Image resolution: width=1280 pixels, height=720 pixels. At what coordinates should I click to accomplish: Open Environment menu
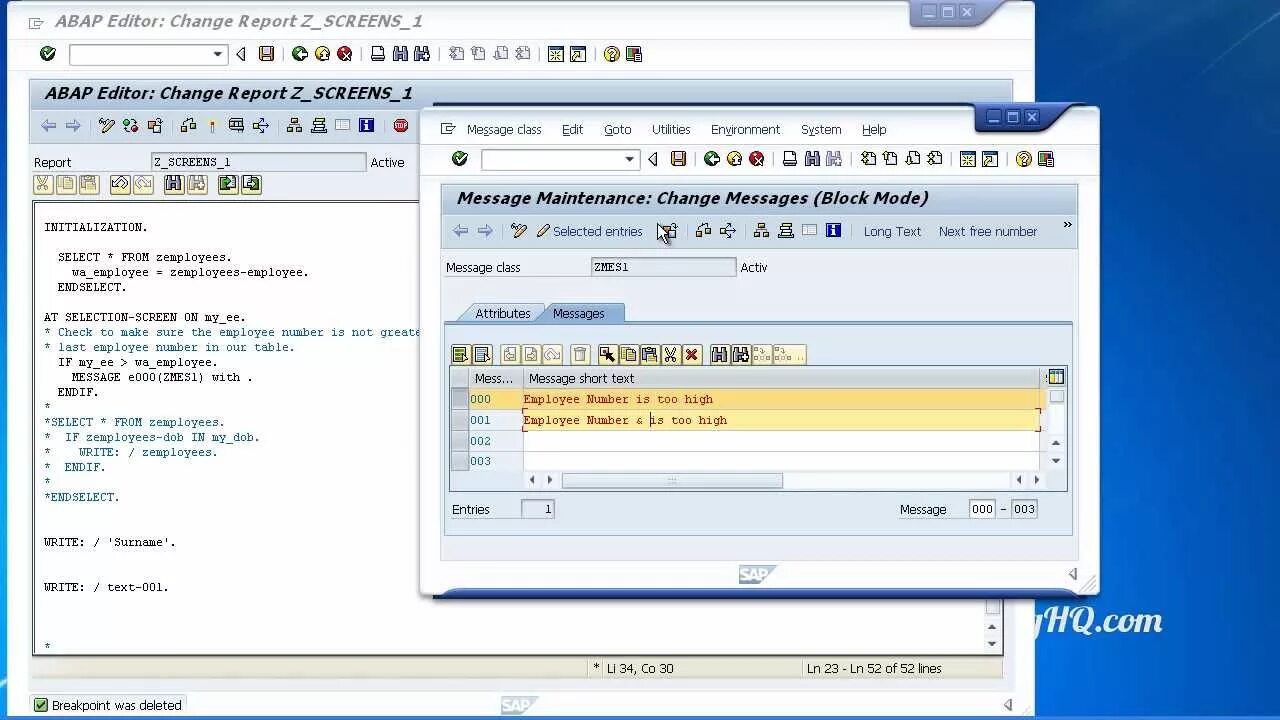745,130
